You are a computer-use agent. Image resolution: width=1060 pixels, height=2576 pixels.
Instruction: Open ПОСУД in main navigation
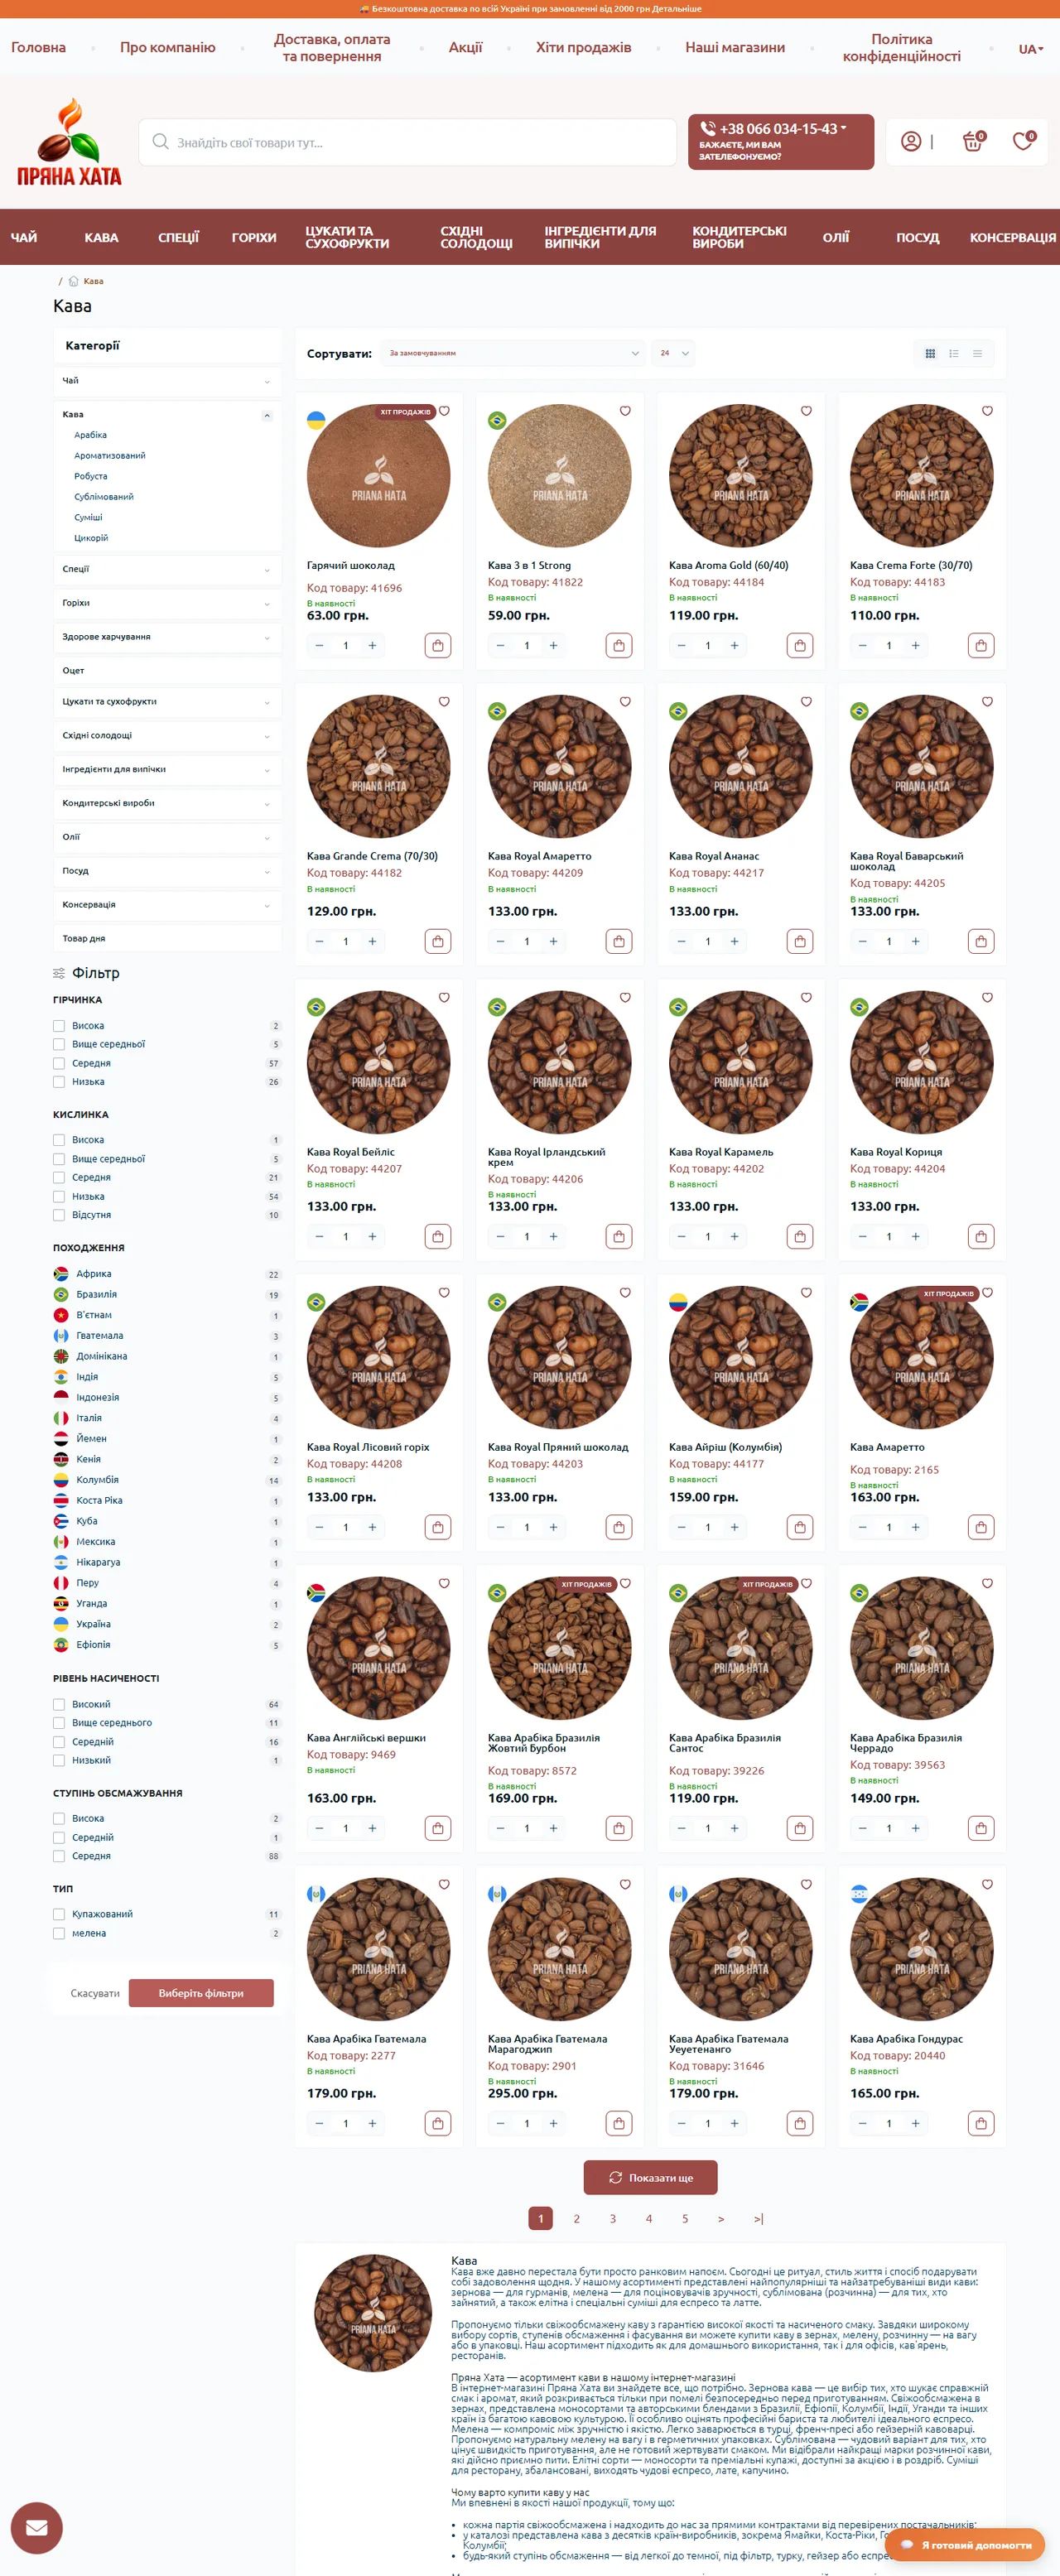pyautogui.click(x=917, y=237)
